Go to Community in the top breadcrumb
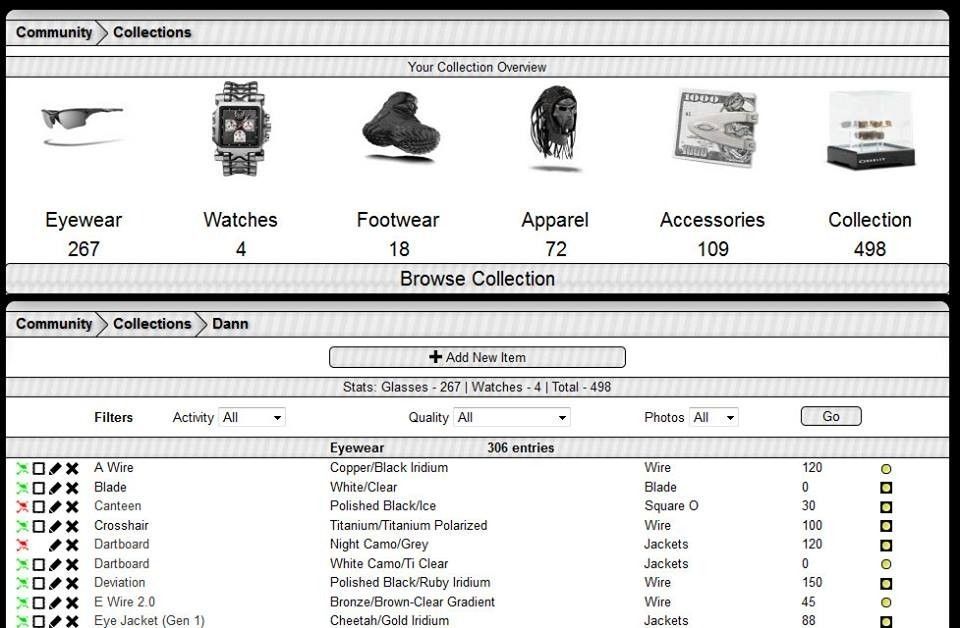 54,32
